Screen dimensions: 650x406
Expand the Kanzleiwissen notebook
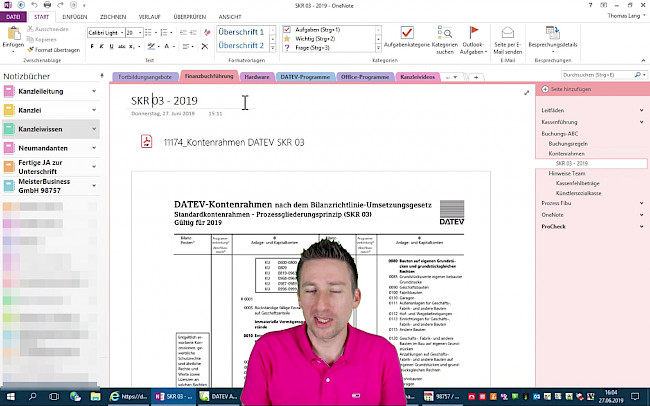pyautogui.click(x=95, y=130)
